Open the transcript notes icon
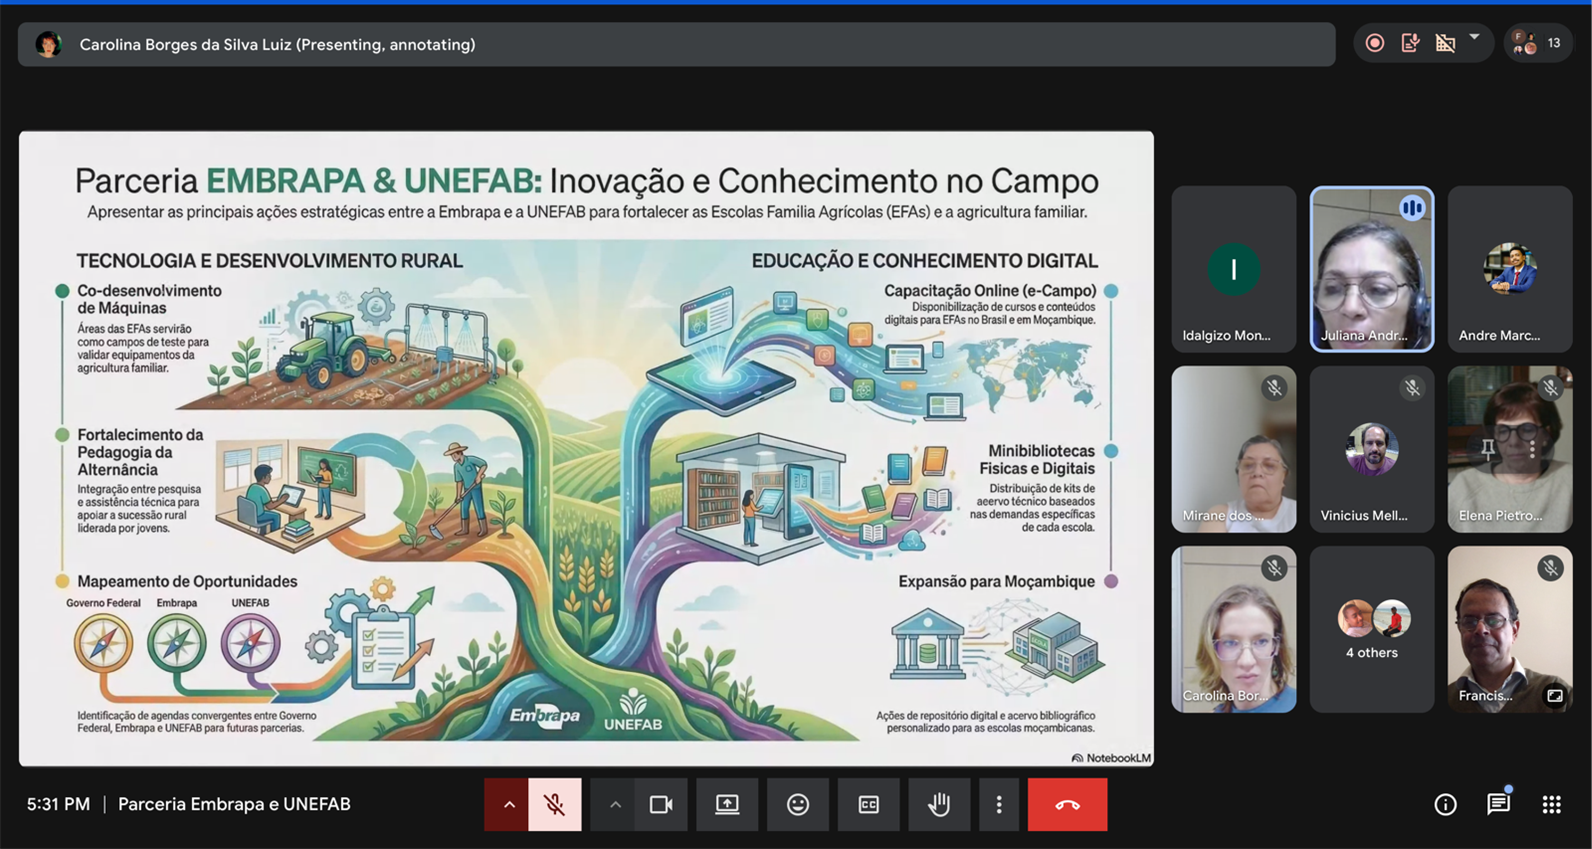Image resolution: width=1592 pixels, height=849 pixels. click(1410, 43)
